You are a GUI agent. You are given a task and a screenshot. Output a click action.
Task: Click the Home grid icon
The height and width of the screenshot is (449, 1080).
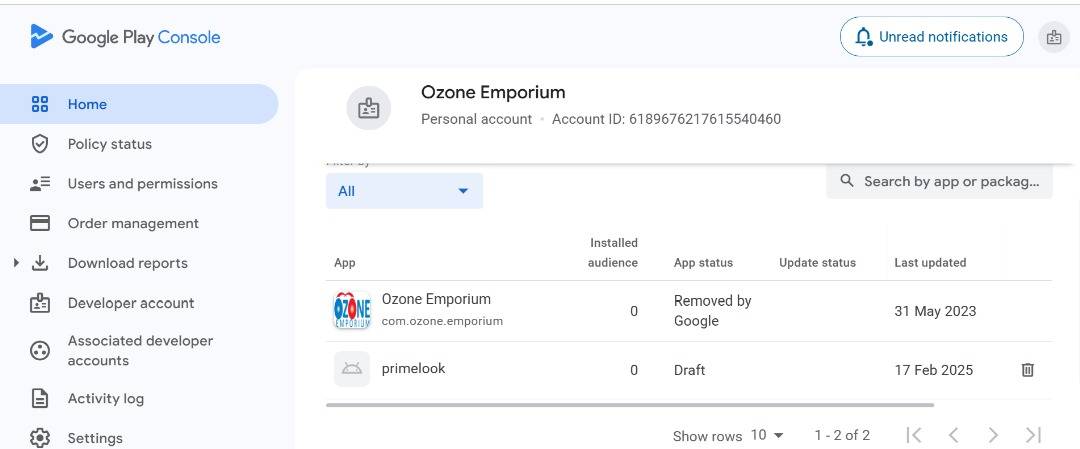pyautogui.click(x=40, y=104)
